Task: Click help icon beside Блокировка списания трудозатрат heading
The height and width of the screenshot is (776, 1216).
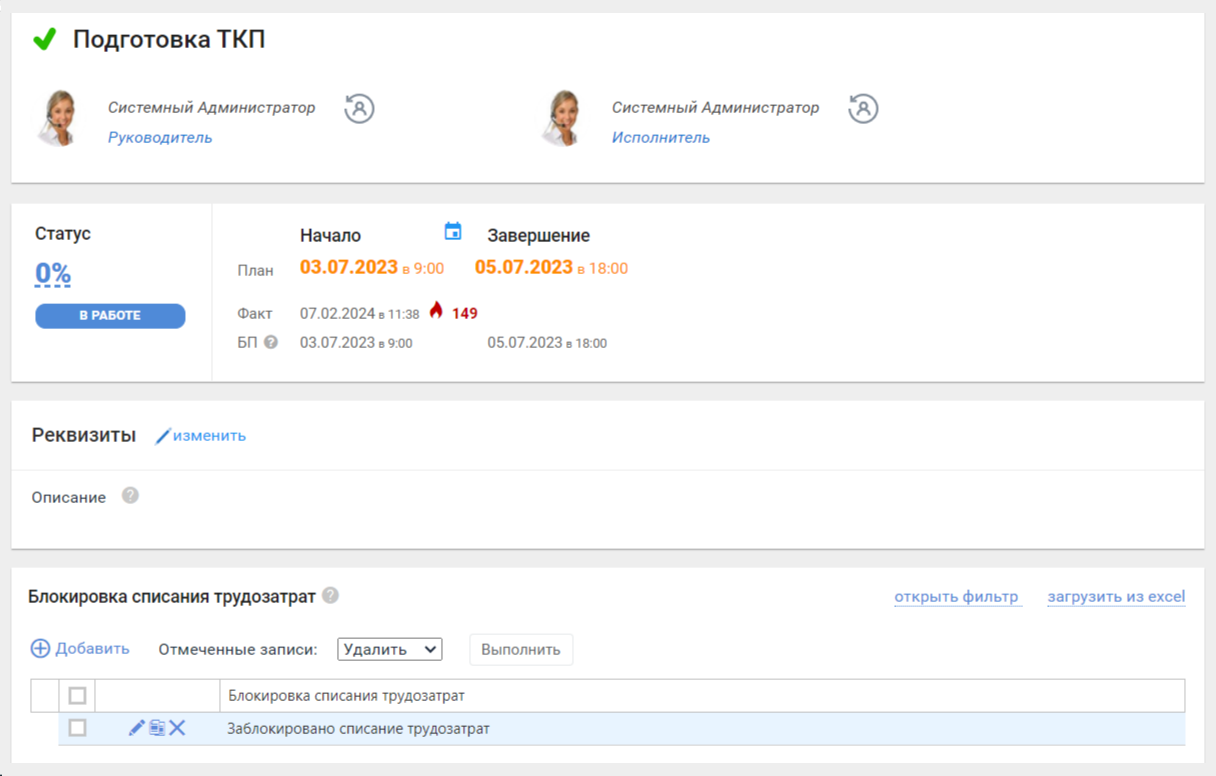Action: pos(330,596)
